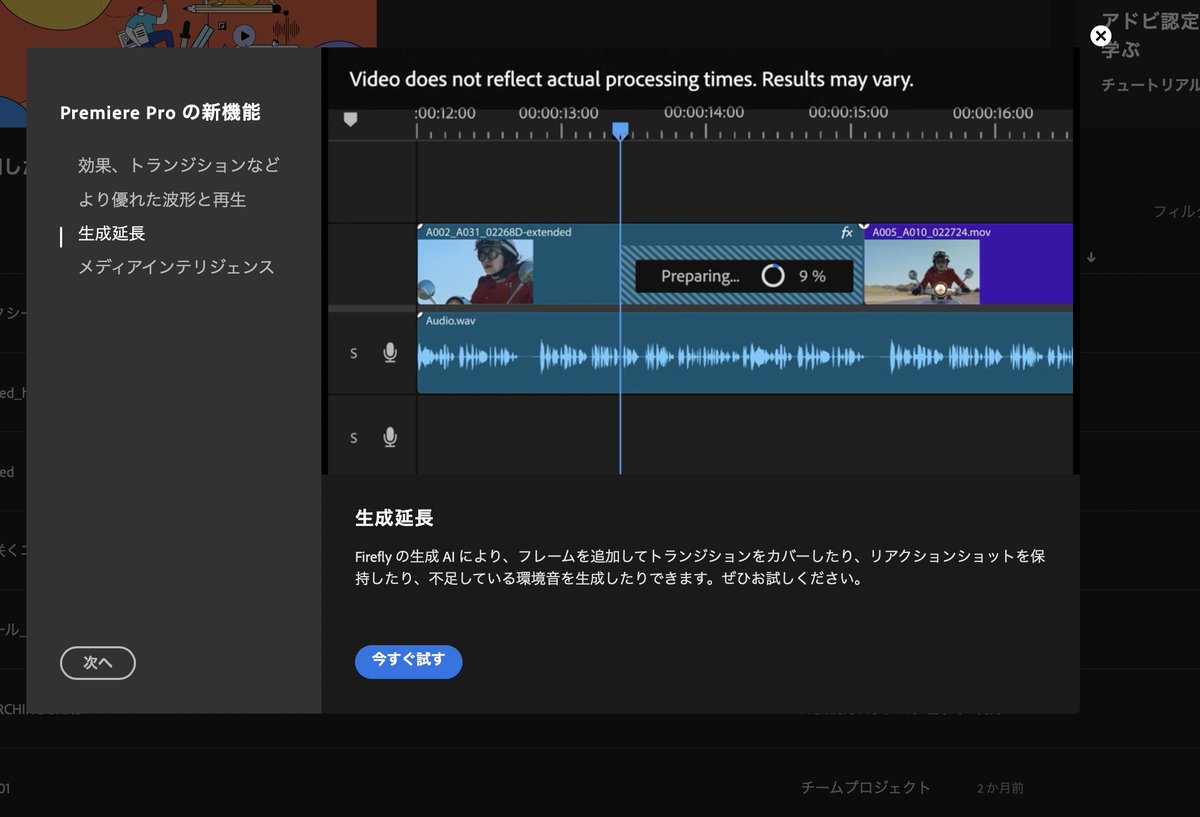Open the 効果、トランジションなど section
This screenshot has height=817, width=1200.
[179, 165]
